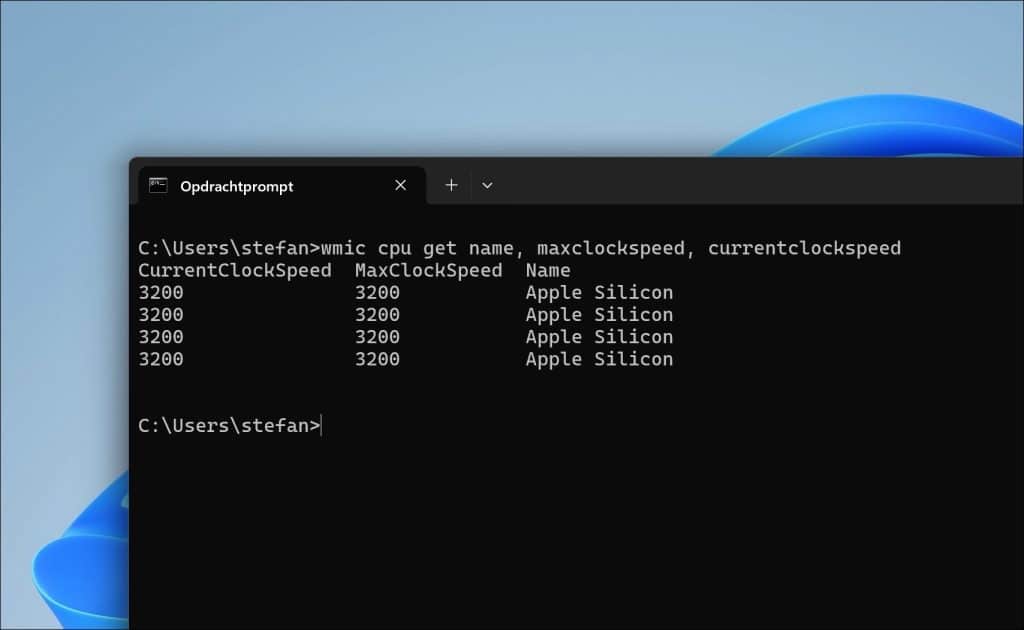Click the second row CurrentClockSpeed 3200 value
This screenshot has height=630, width=1024.
161,315
